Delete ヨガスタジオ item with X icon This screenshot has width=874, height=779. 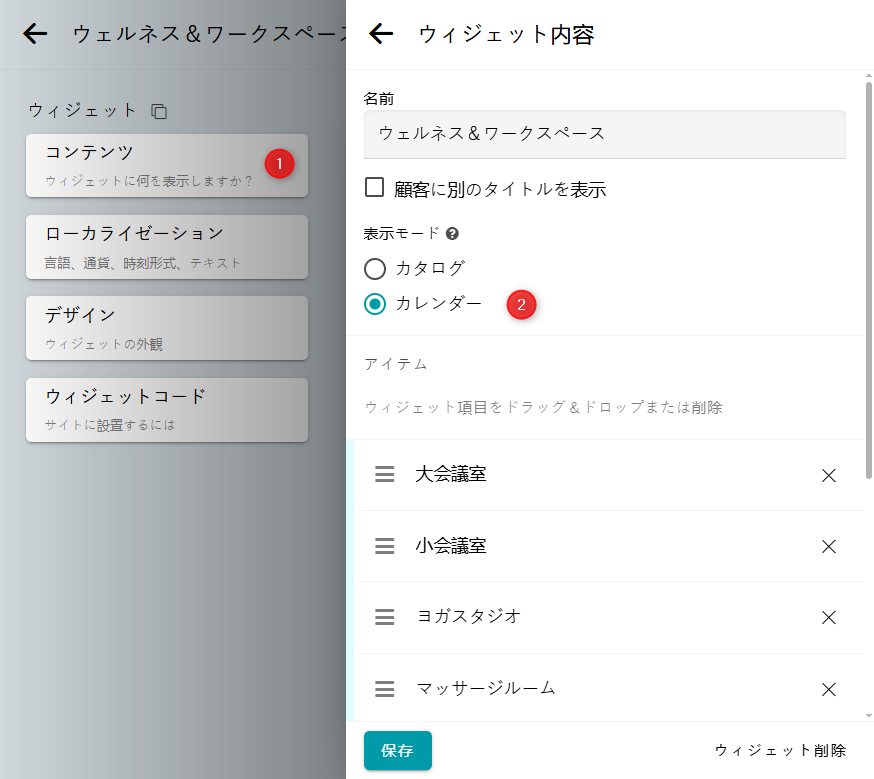828,617
